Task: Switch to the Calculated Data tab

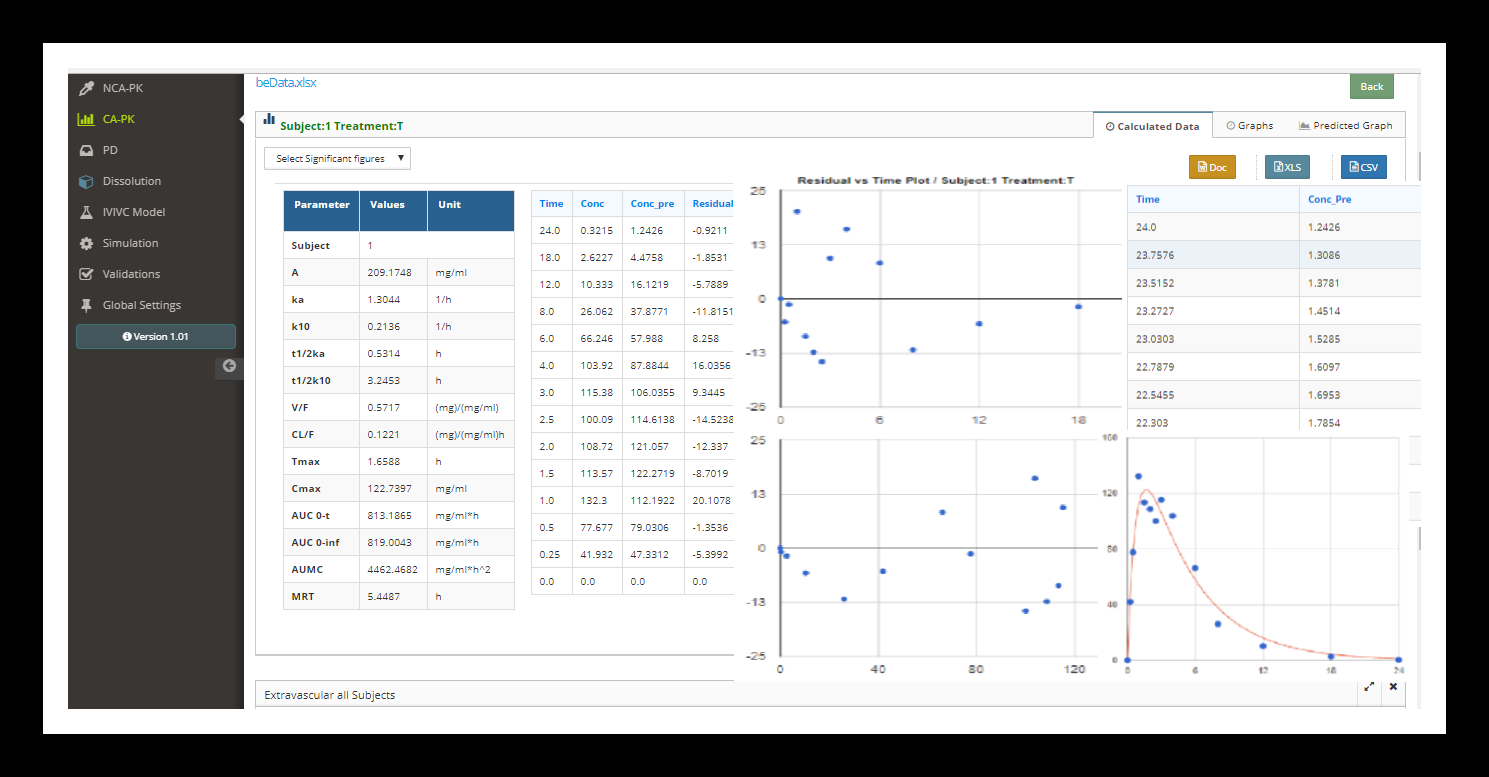Action: tap(1152, 126)
